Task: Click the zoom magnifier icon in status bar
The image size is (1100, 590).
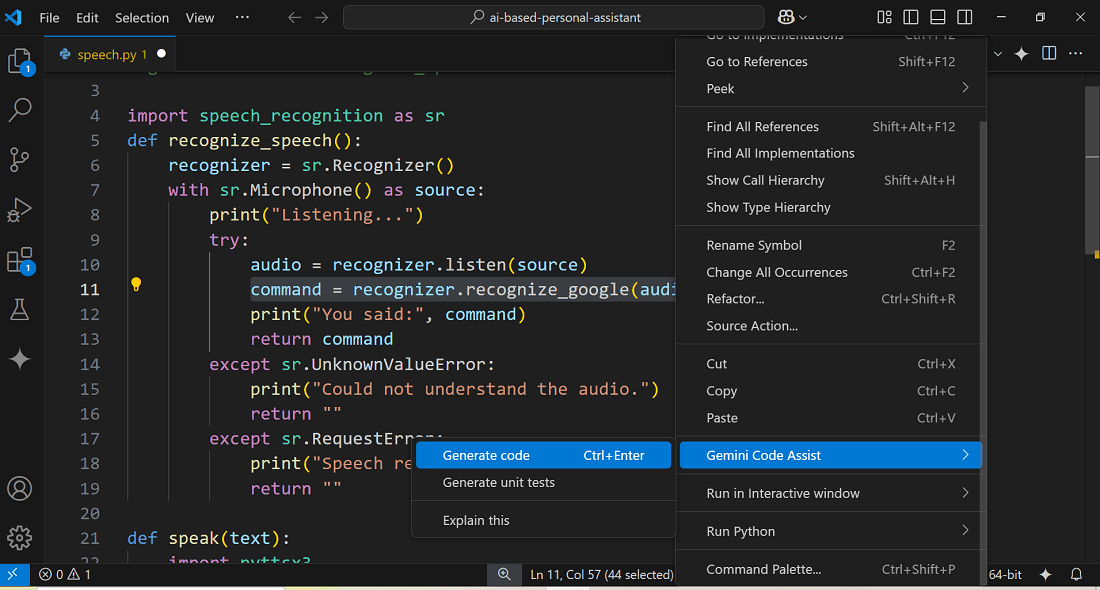Action: tap(504, 575)
